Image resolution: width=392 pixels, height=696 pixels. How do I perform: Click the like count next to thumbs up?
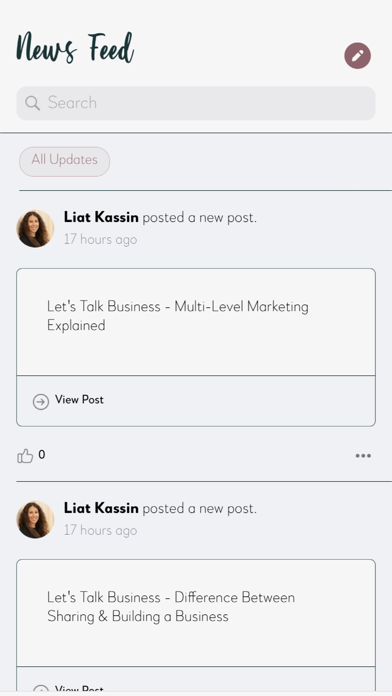(42, 455)
